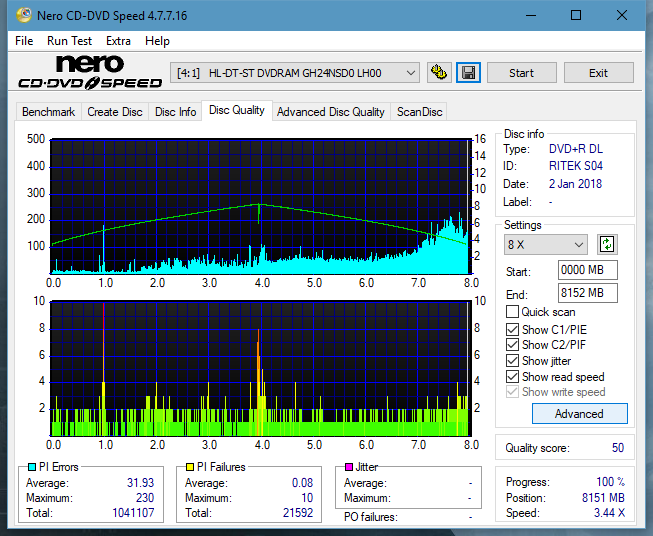
Task: Click the Nero CD-DVD Speed logo
Action: tap(90, 72)
